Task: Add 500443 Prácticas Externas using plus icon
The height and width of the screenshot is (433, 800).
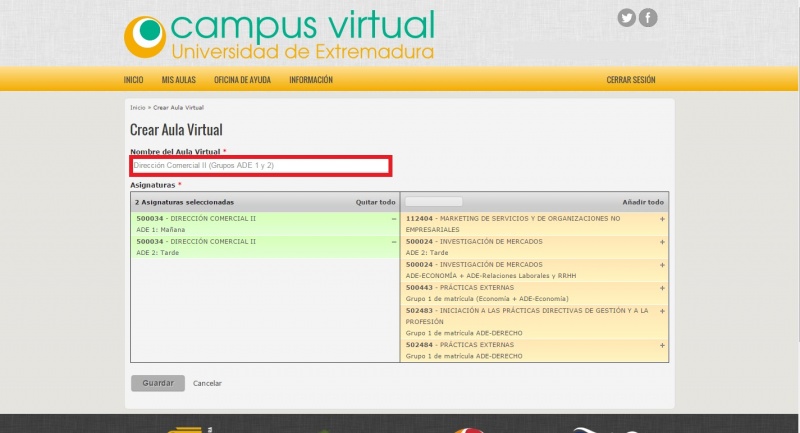Action: pos(662,287)
